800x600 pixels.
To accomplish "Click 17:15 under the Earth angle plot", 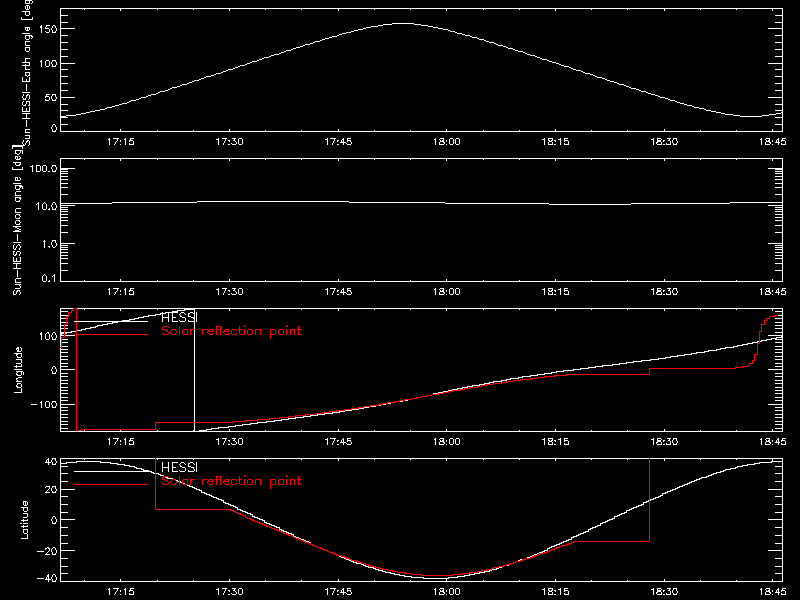I will pyautogui.click(x=121, y=142).
